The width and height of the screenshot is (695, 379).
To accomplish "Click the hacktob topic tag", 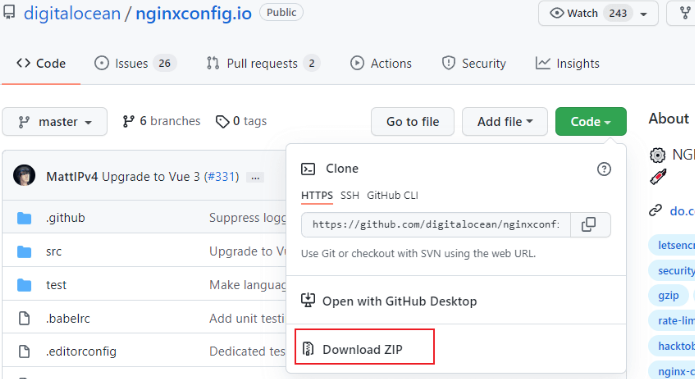I will 672,346.
